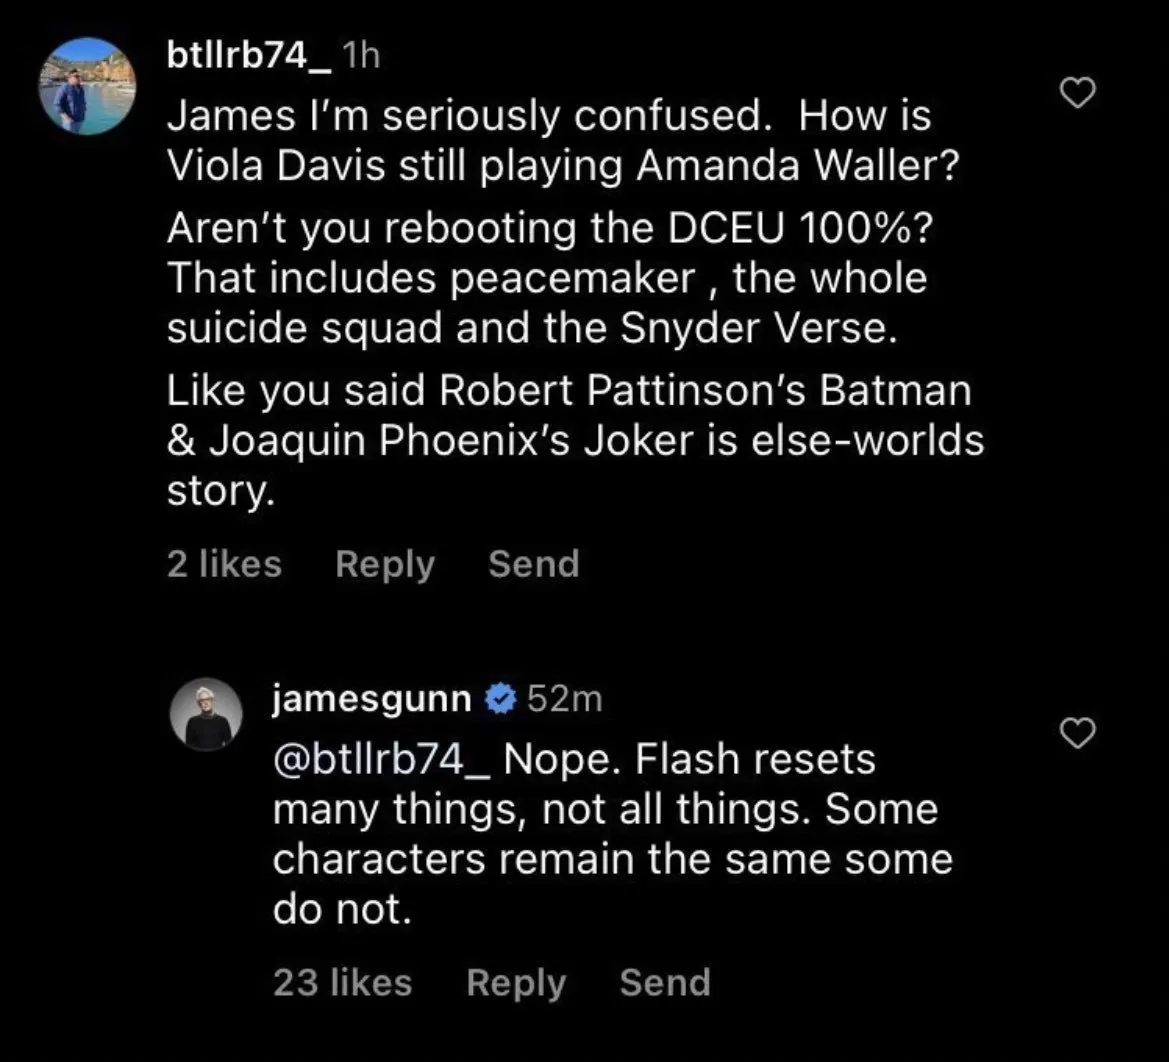Like the btllrb74_ comment with heart icon

pyautogui.click(x=1078, y=95)
